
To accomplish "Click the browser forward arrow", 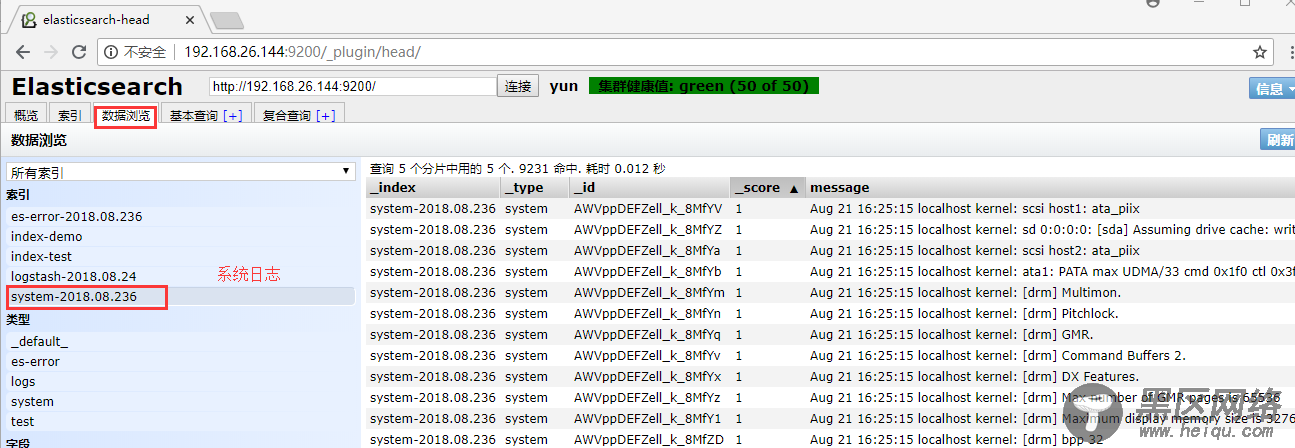I will [50, 52].
